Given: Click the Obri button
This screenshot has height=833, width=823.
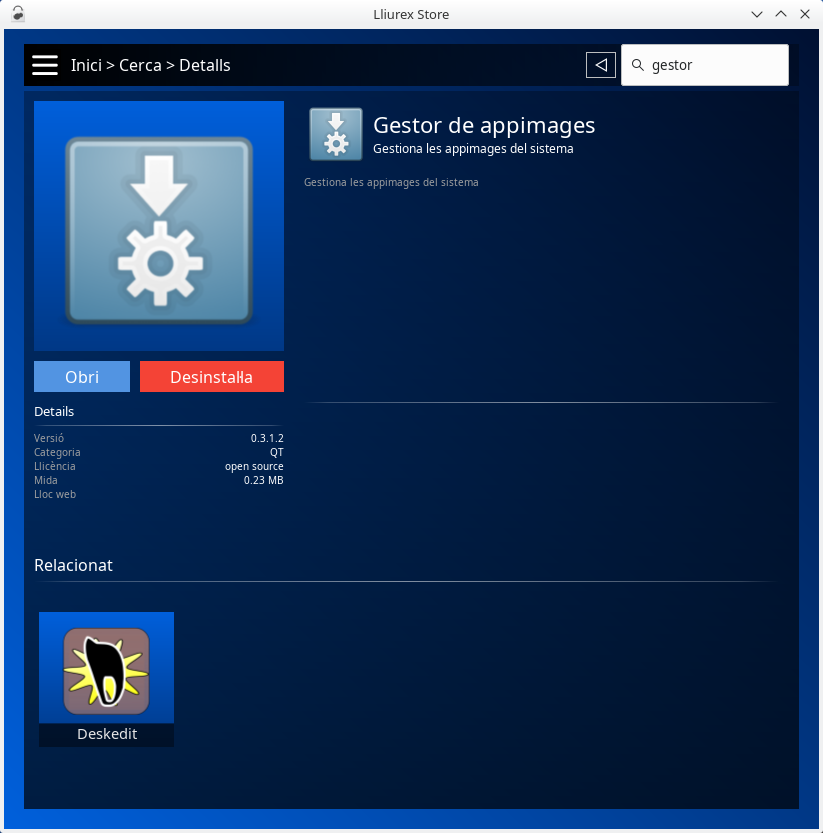Looking at the screenshot, I should tap(82, 377).
